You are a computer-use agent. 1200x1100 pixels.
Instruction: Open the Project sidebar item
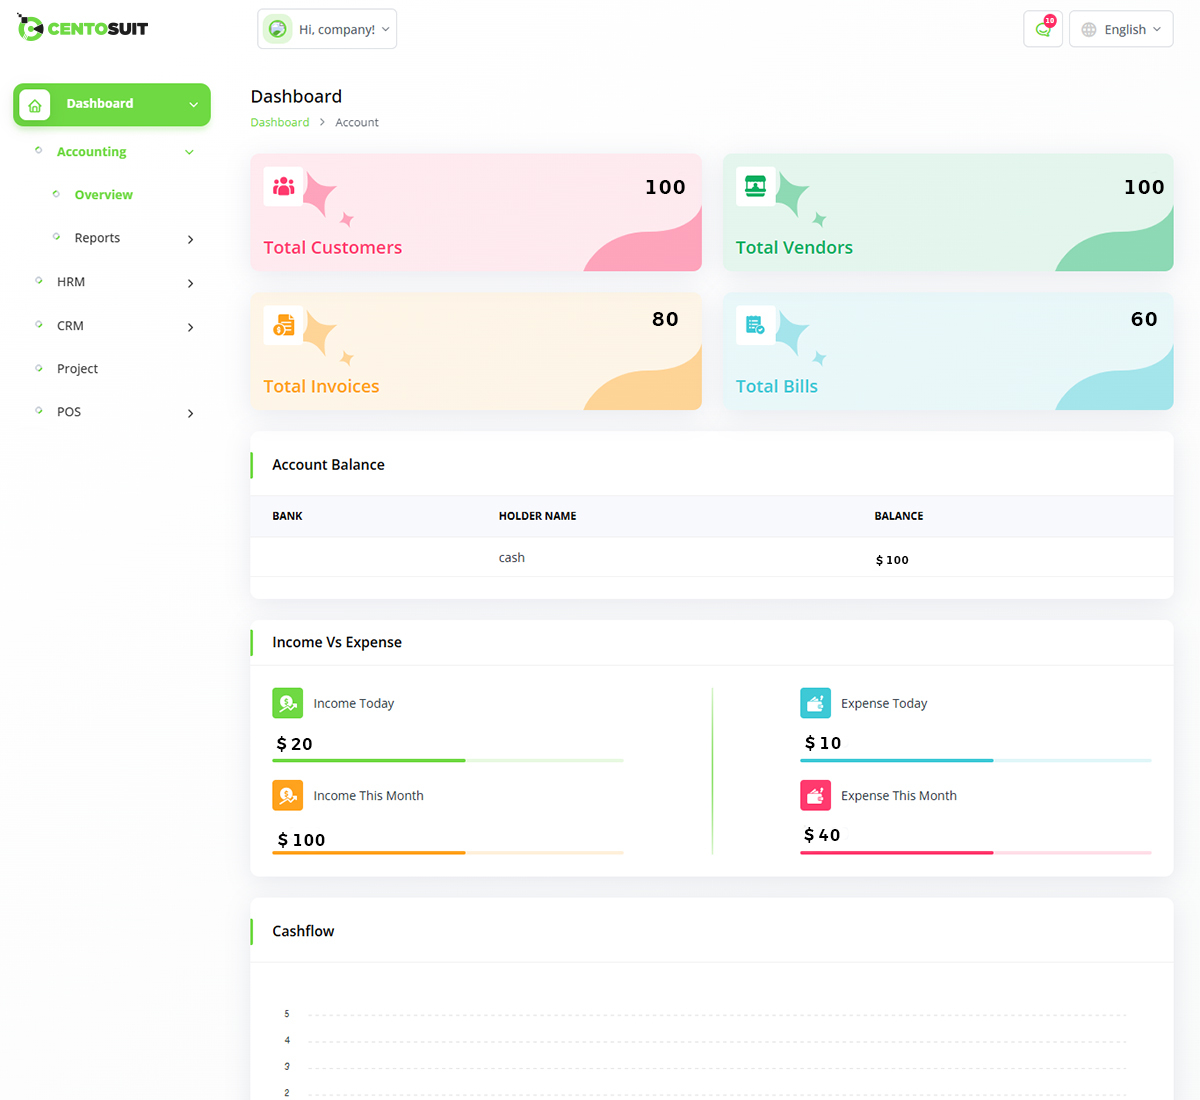(77, 369)
